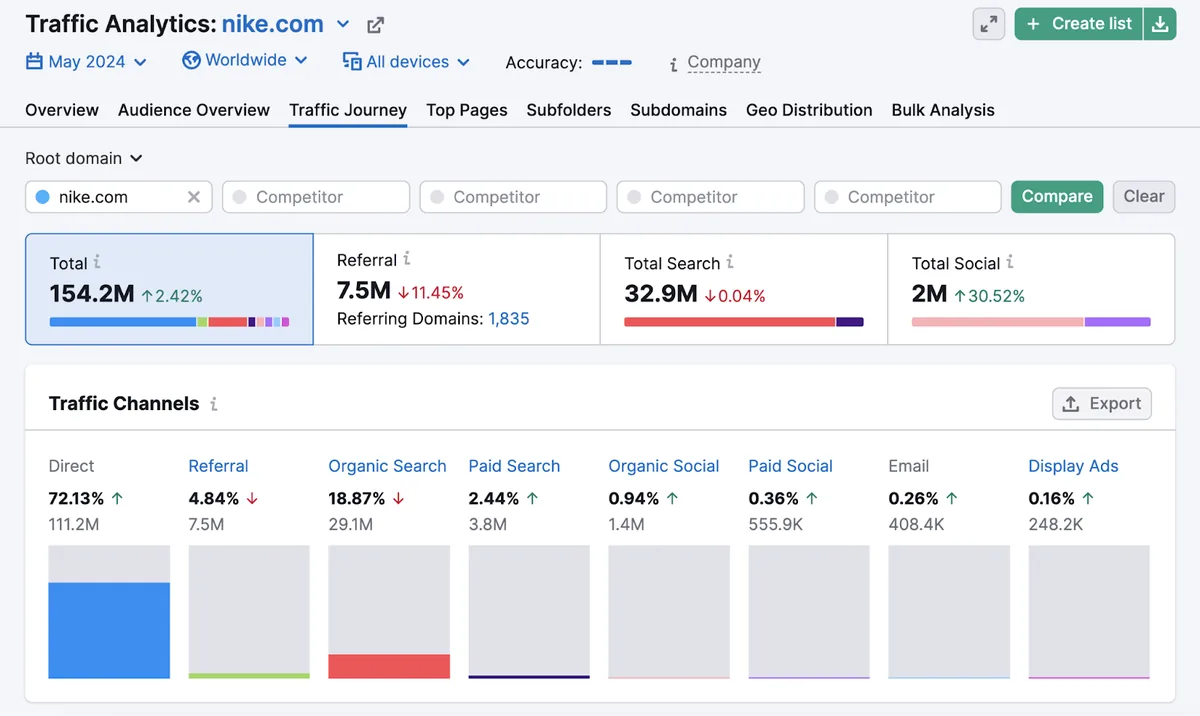Click the Export button
This screenshot has height=716, width=1200.
(1102, 404)
